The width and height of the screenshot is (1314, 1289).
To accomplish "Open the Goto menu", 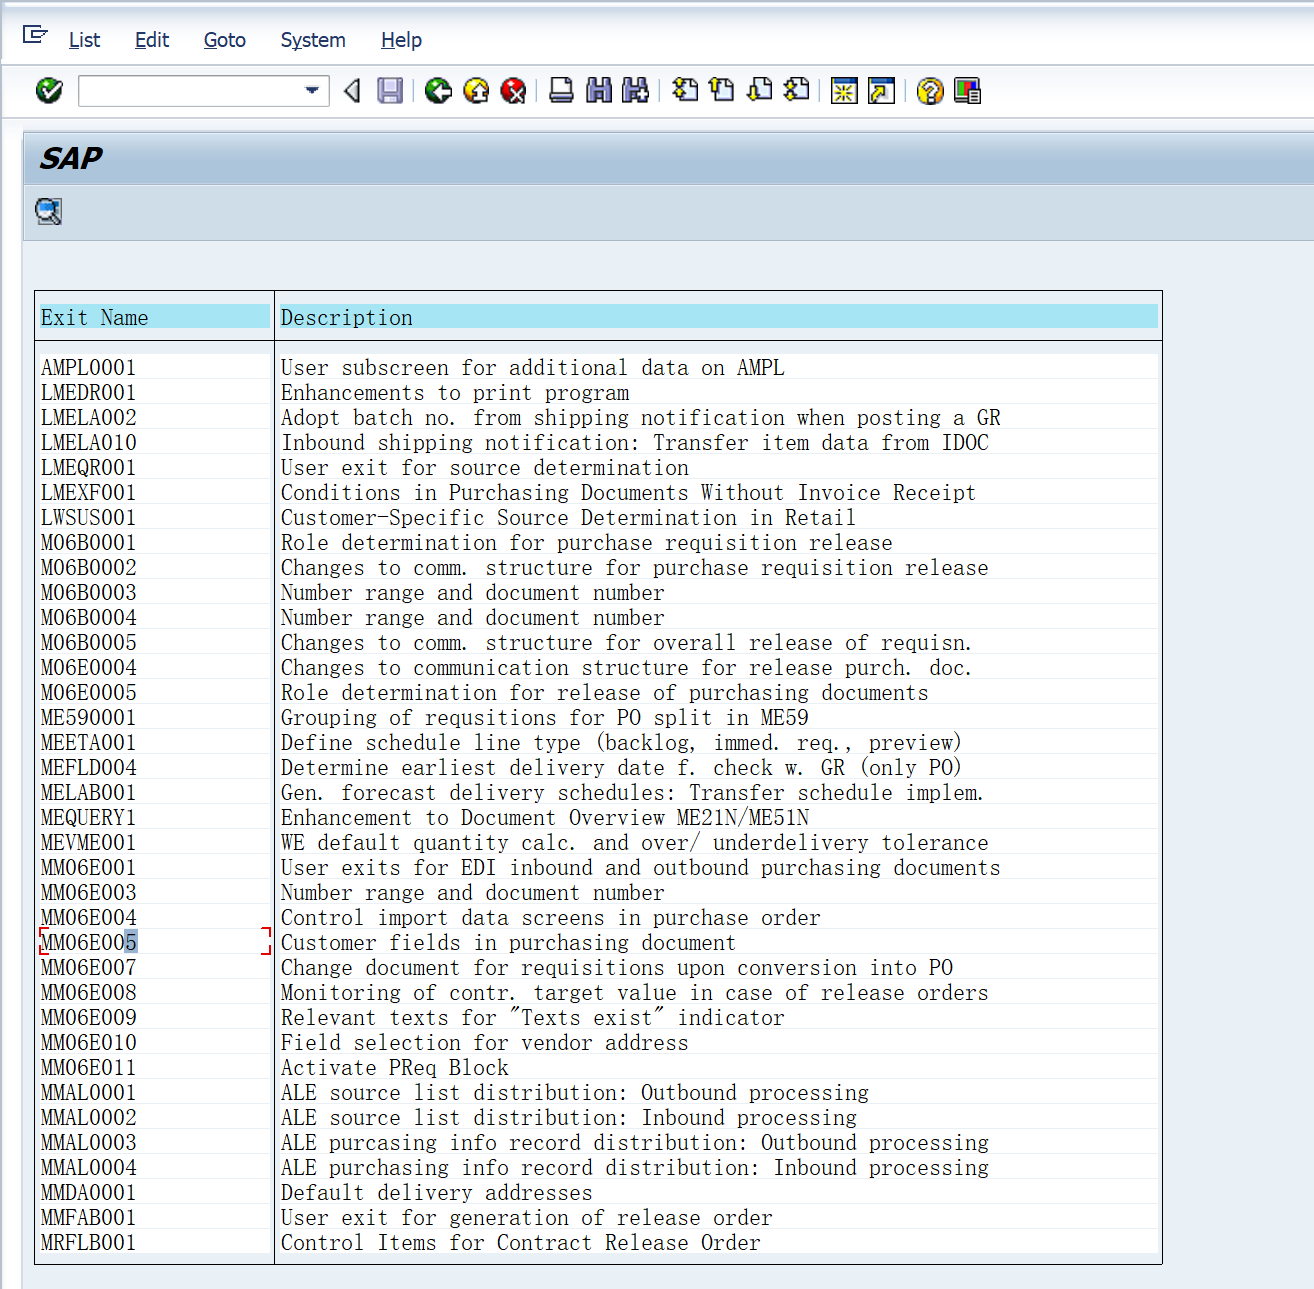I will tap(224, 40).
